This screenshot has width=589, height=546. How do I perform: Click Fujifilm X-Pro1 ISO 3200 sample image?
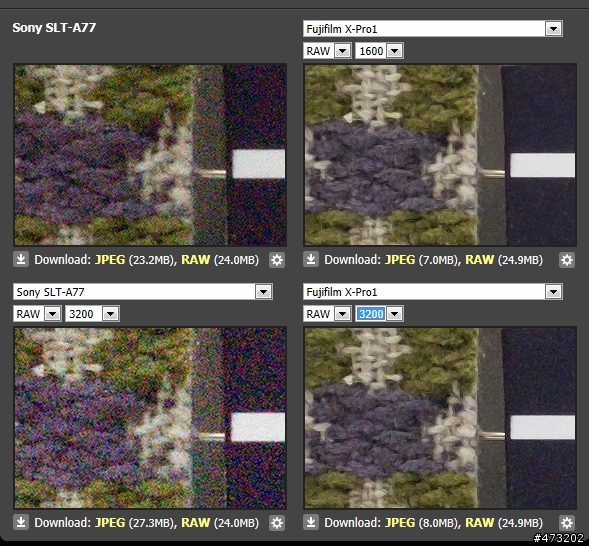[440, 418]
